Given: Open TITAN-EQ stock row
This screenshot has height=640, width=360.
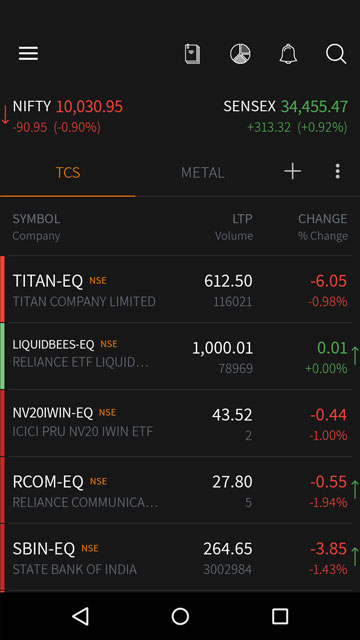Looking at the screenshot, I should 178,289.
